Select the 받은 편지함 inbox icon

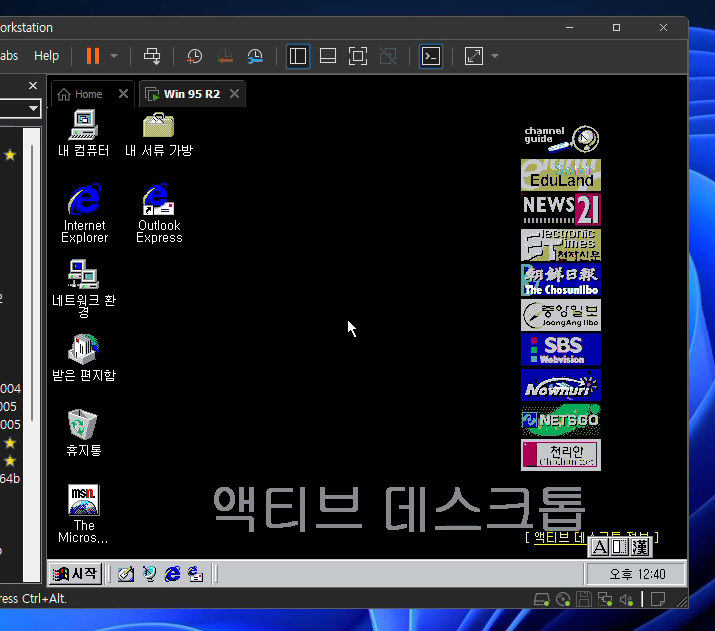coord(83,358)
